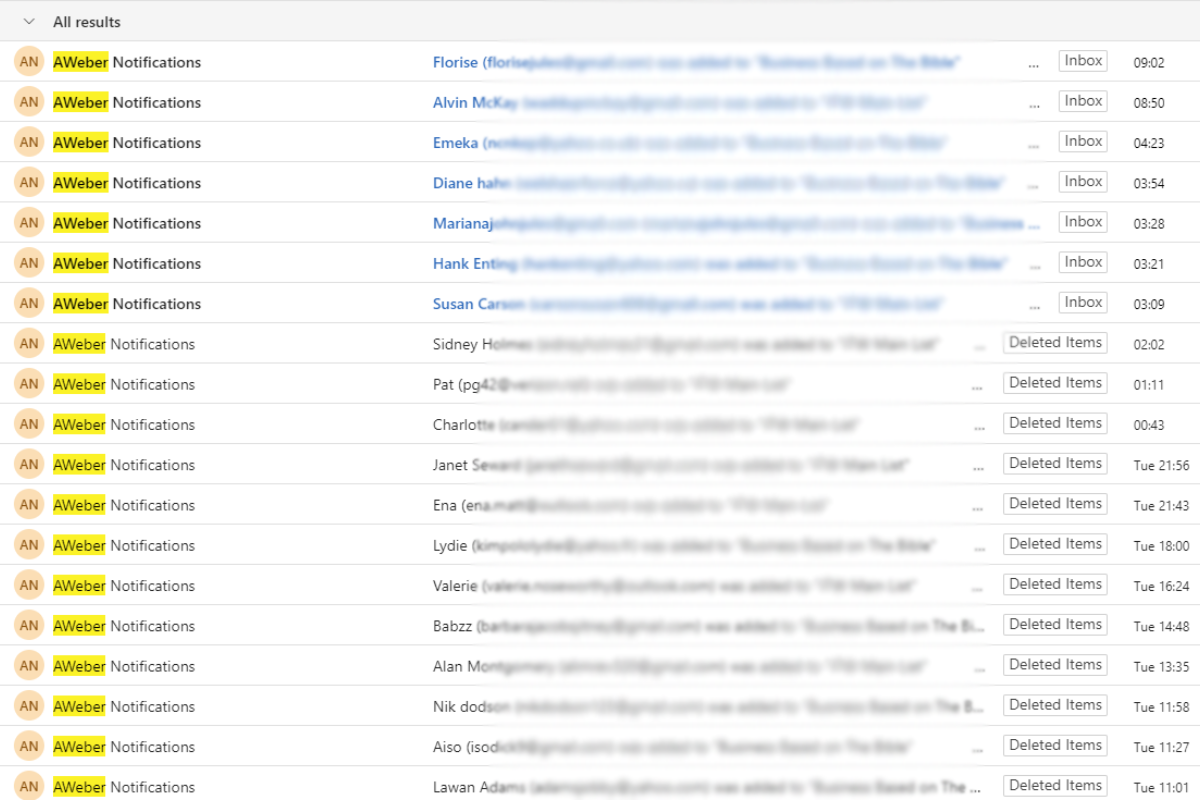Select the AN avatar on the 08:50 email
This screenshot has width=1200, height=800.
tap(29, 102)
